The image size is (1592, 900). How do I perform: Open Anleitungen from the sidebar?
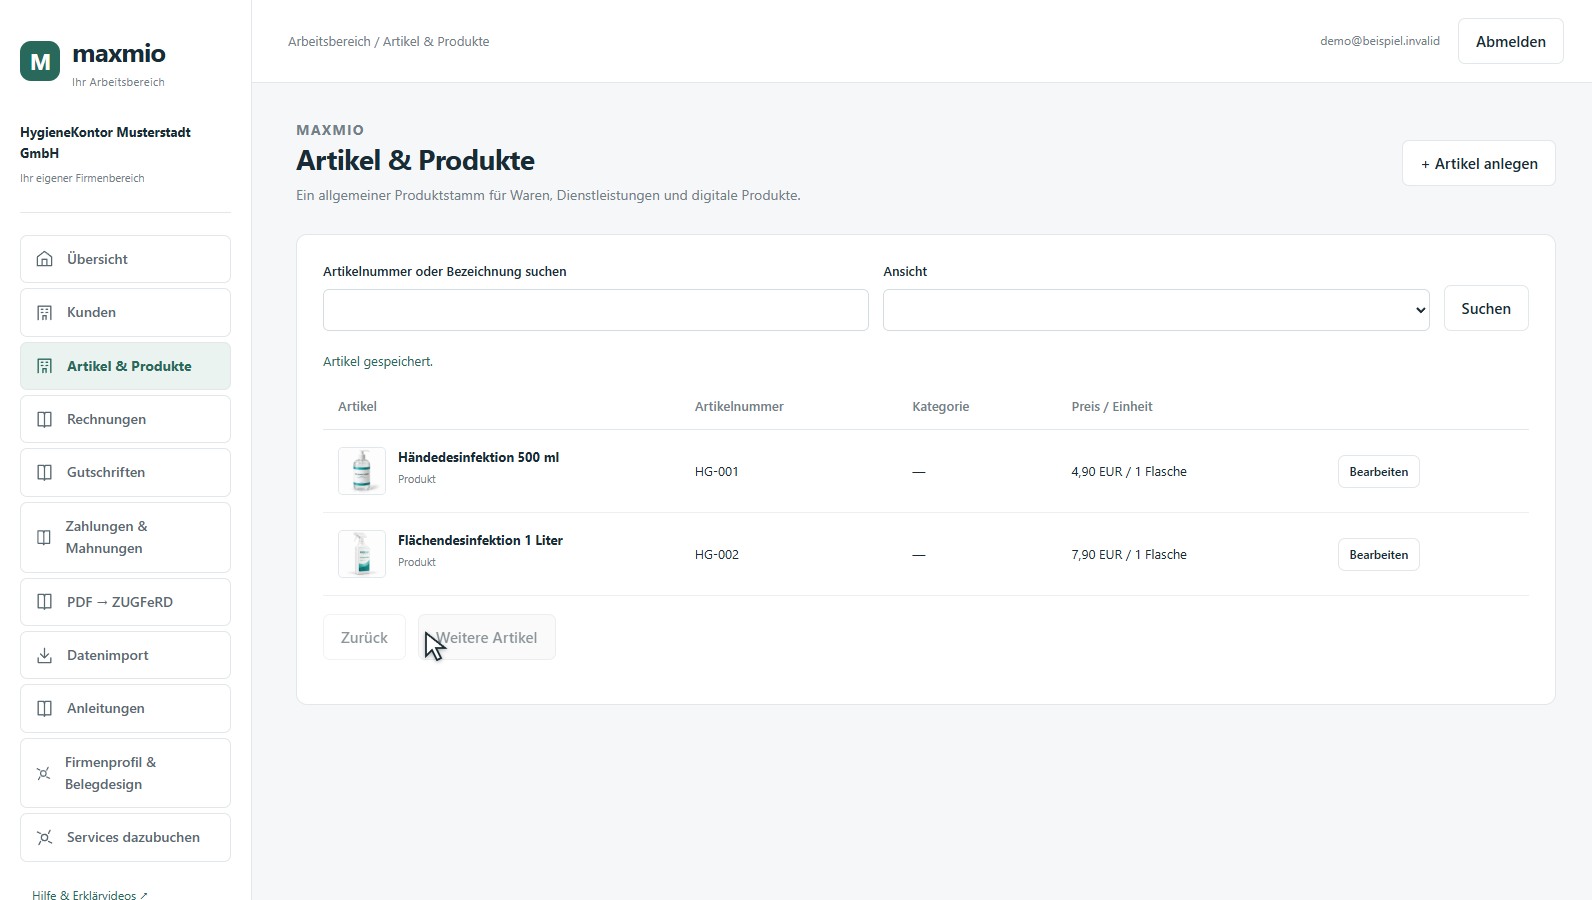[x=125, y=708]
